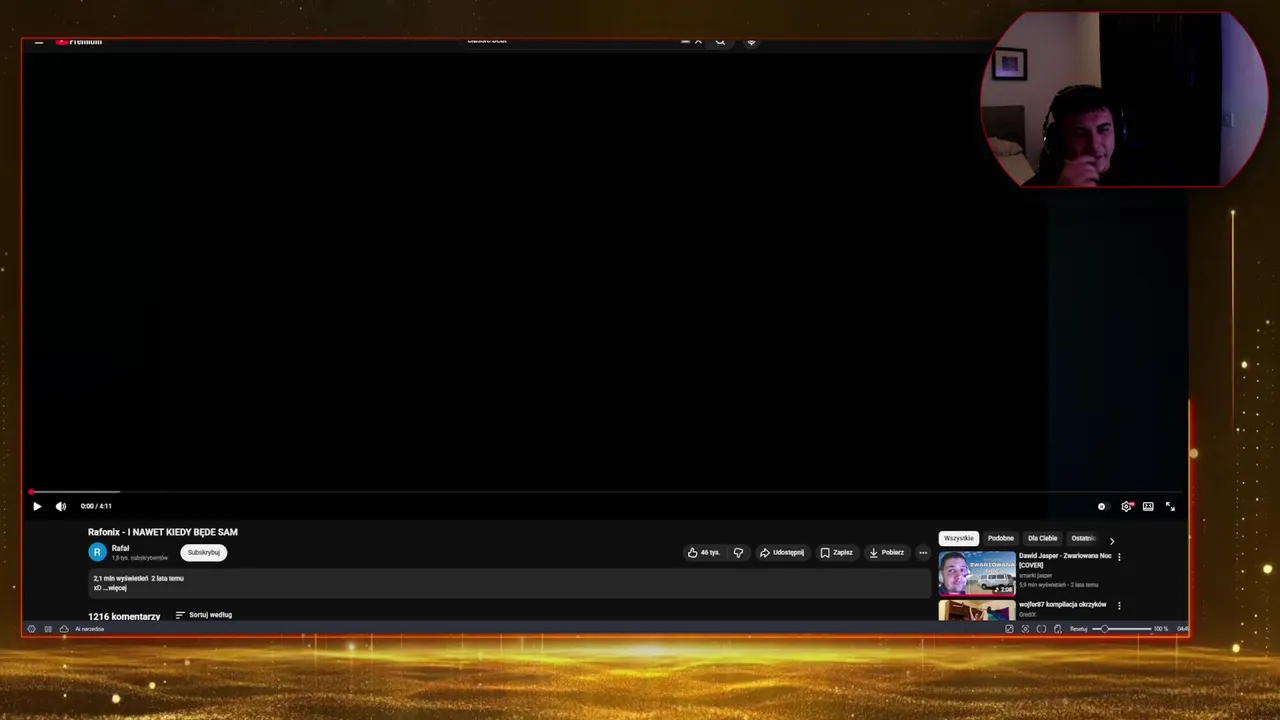
Task: Click Udostępnij share button
Action: tap(782, 552)
